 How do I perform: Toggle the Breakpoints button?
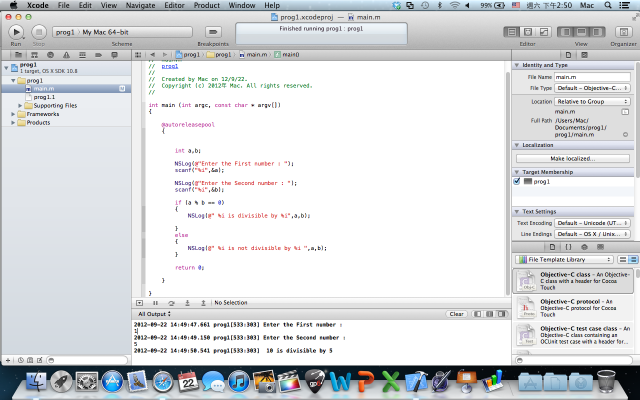[213, 32]
